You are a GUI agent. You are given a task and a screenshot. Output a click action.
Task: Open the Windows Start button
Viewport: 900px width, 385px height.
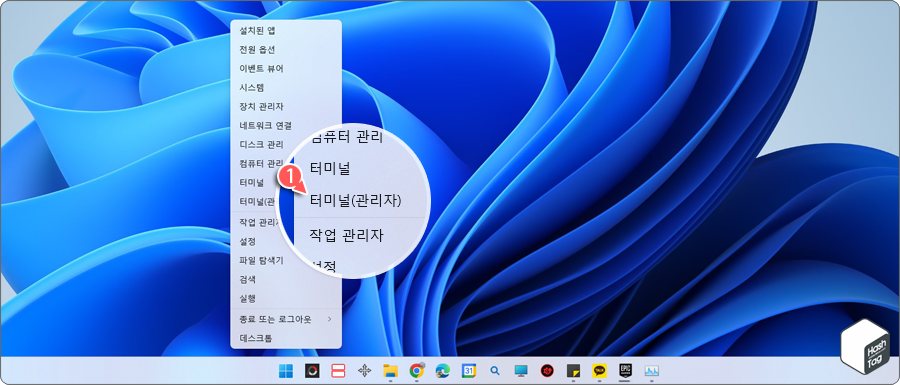click(x=286, y=371)
